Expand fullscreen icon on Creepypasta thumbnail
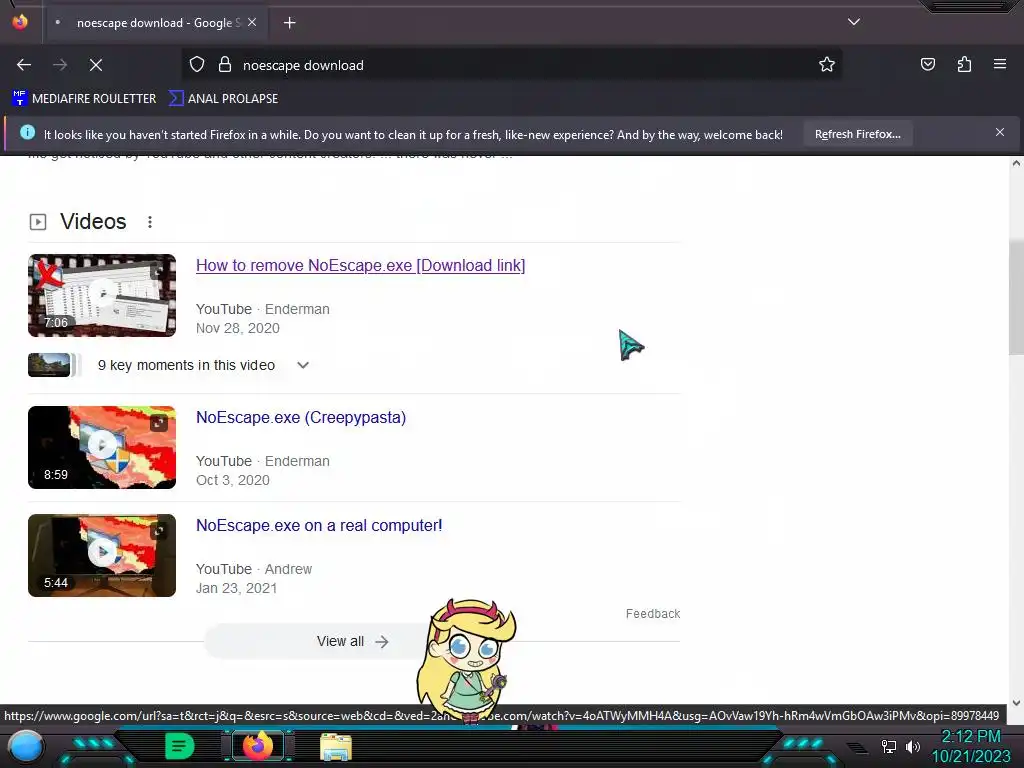Viewport: 1024px width, 768px height. pos(159,423)
